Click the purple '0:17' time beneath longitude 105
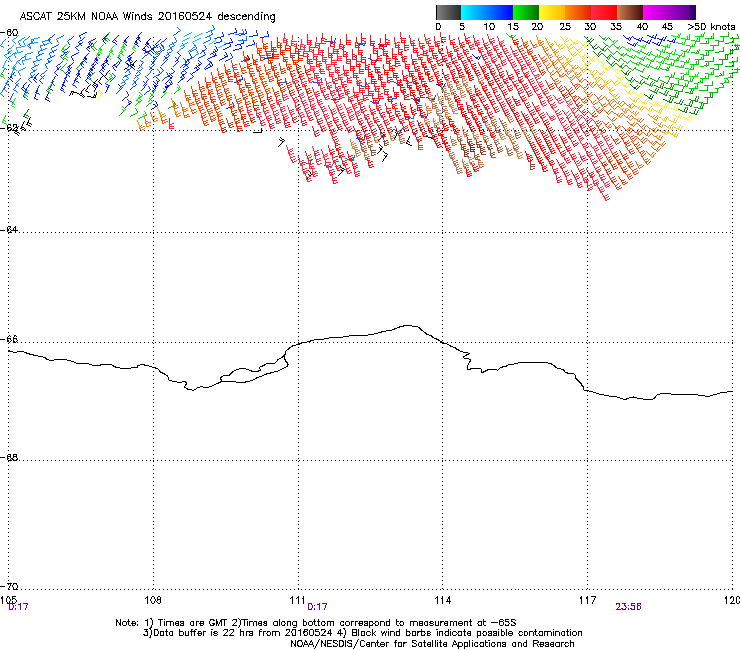Image resolution: width=740 pixels, height=650 pixels. coord(18,607)
